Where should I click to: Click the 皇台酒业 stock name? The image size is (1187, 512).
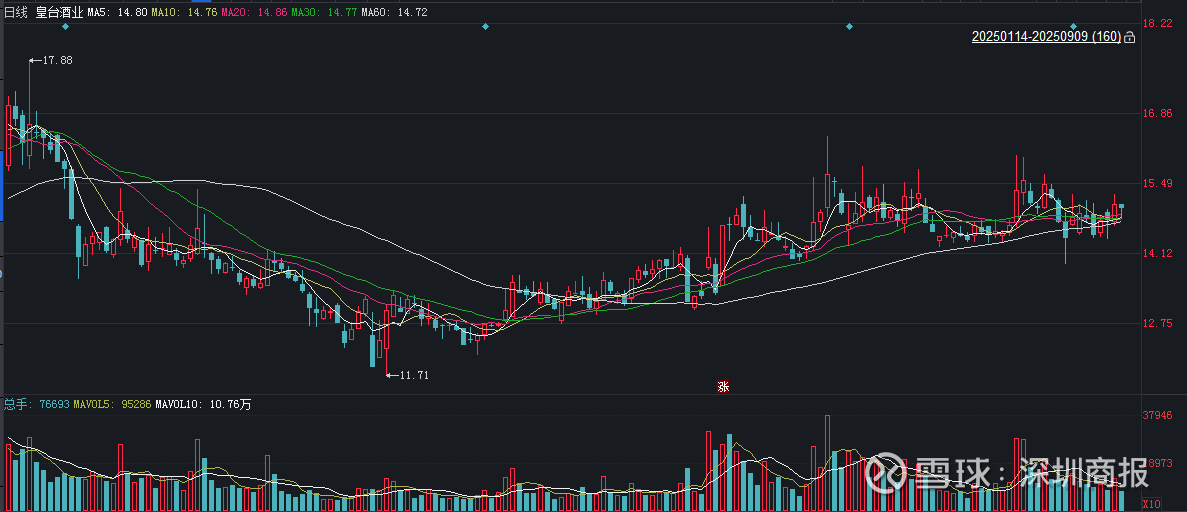59,12
